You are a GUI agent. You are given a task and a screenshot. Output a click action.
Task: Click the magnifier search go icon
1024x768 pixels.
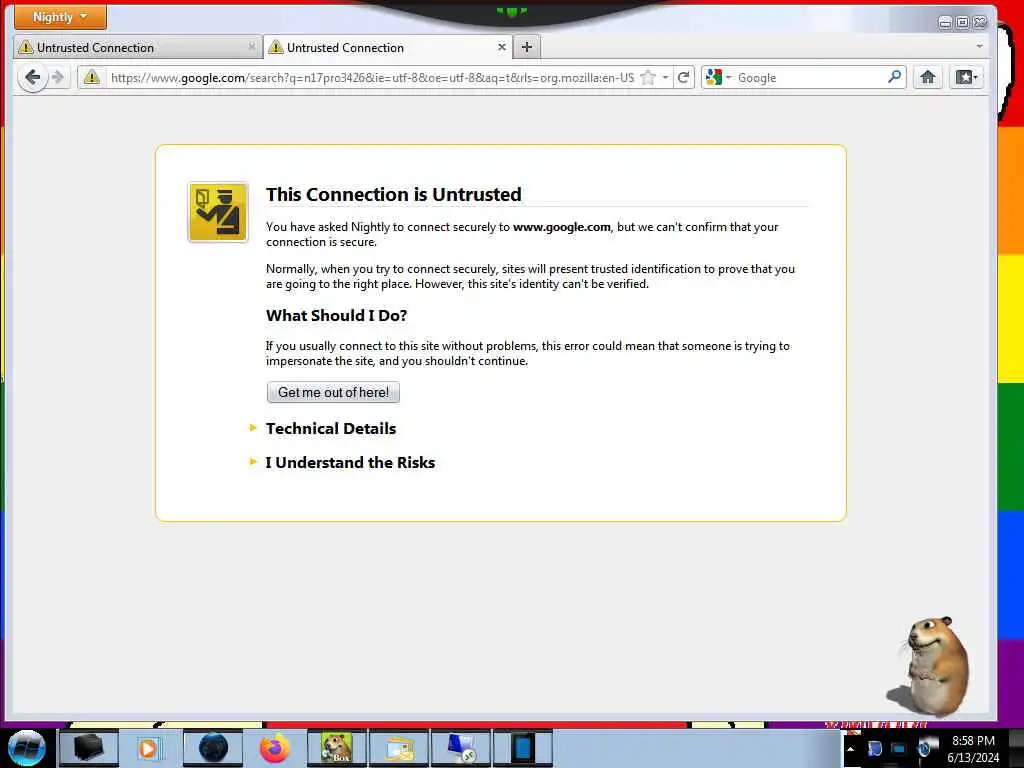(x=895, y=77)
